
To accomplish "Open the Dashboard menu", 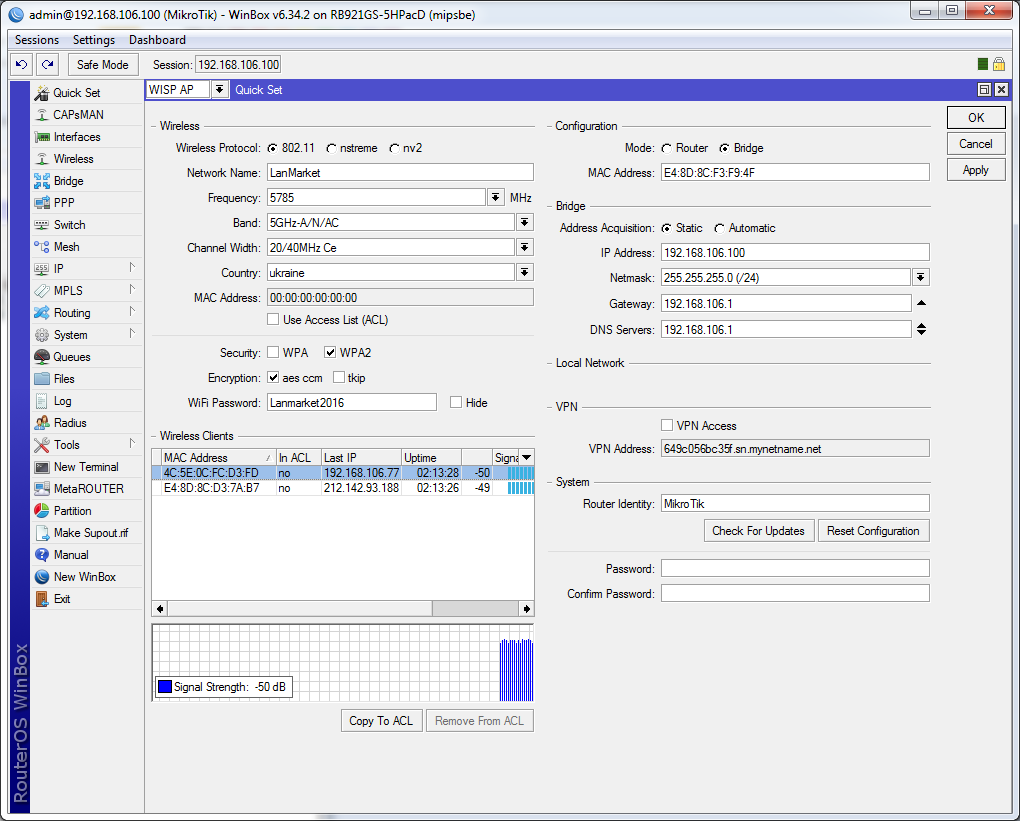I will 157,40.
